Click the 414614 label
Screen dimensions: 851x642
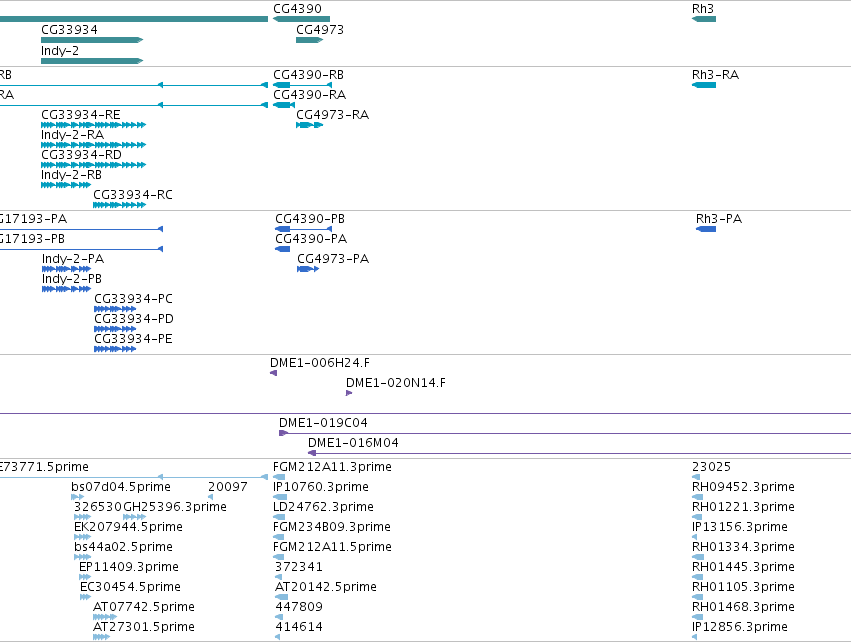tap(299, 627)
